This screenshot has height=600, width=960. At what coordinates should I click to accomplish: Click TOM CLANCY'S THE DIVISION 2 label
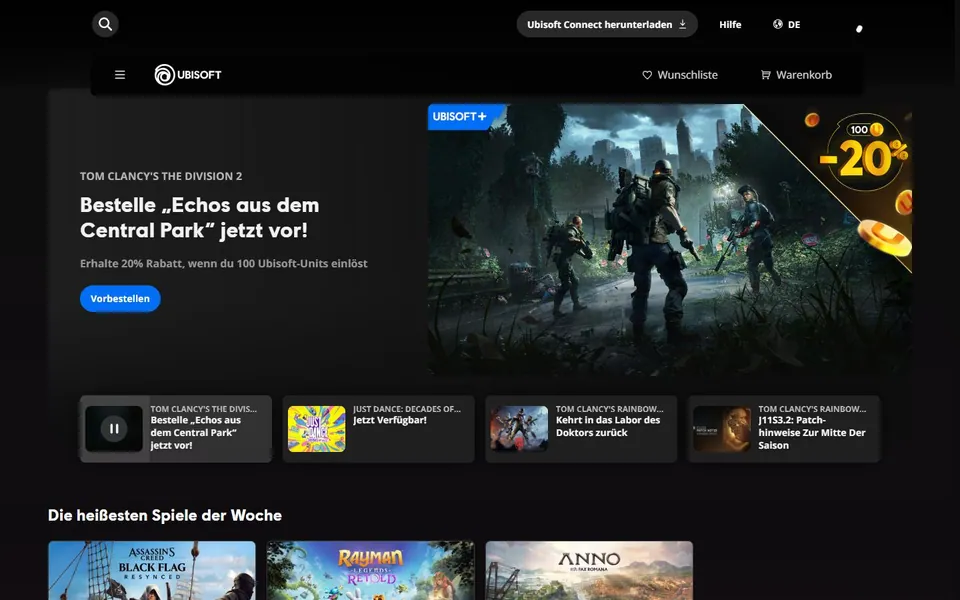[161, 176]
